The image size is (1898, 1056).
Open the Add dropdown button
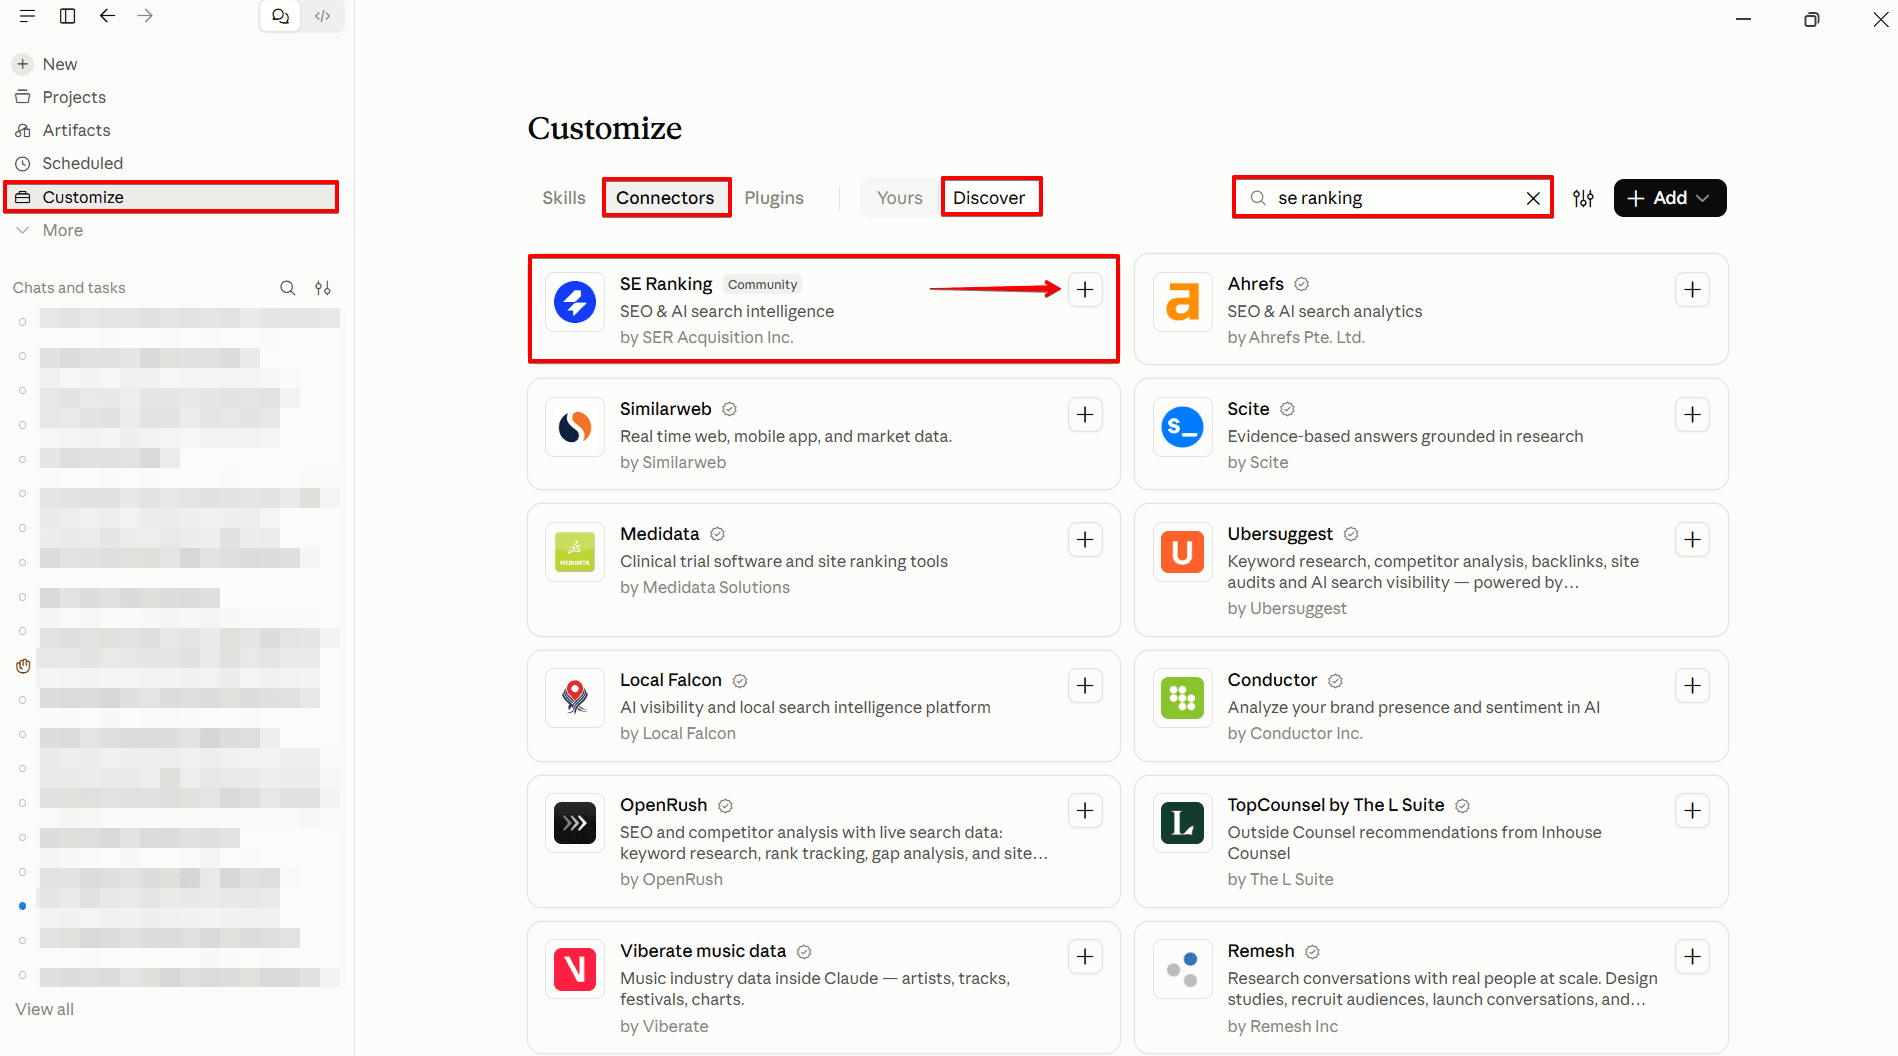(x=1670, y=198)
